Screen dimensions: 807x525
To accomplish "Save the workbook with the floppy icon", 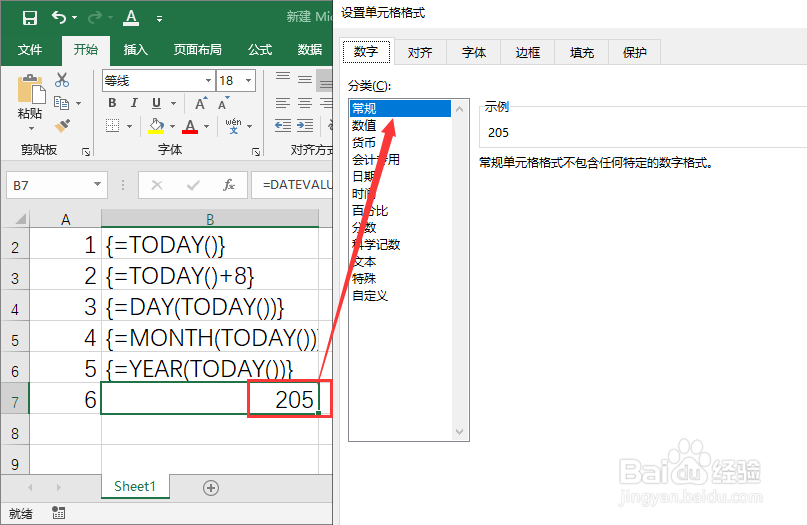I will tap(30, 18).
